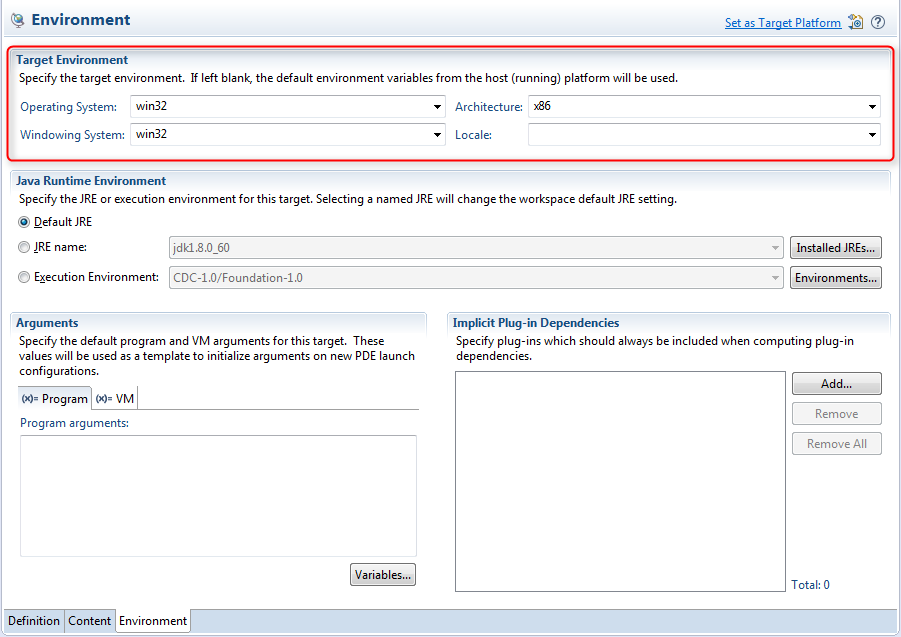Click the Remove All button
This screenshot has height=637, width=901.
point(837,443)
